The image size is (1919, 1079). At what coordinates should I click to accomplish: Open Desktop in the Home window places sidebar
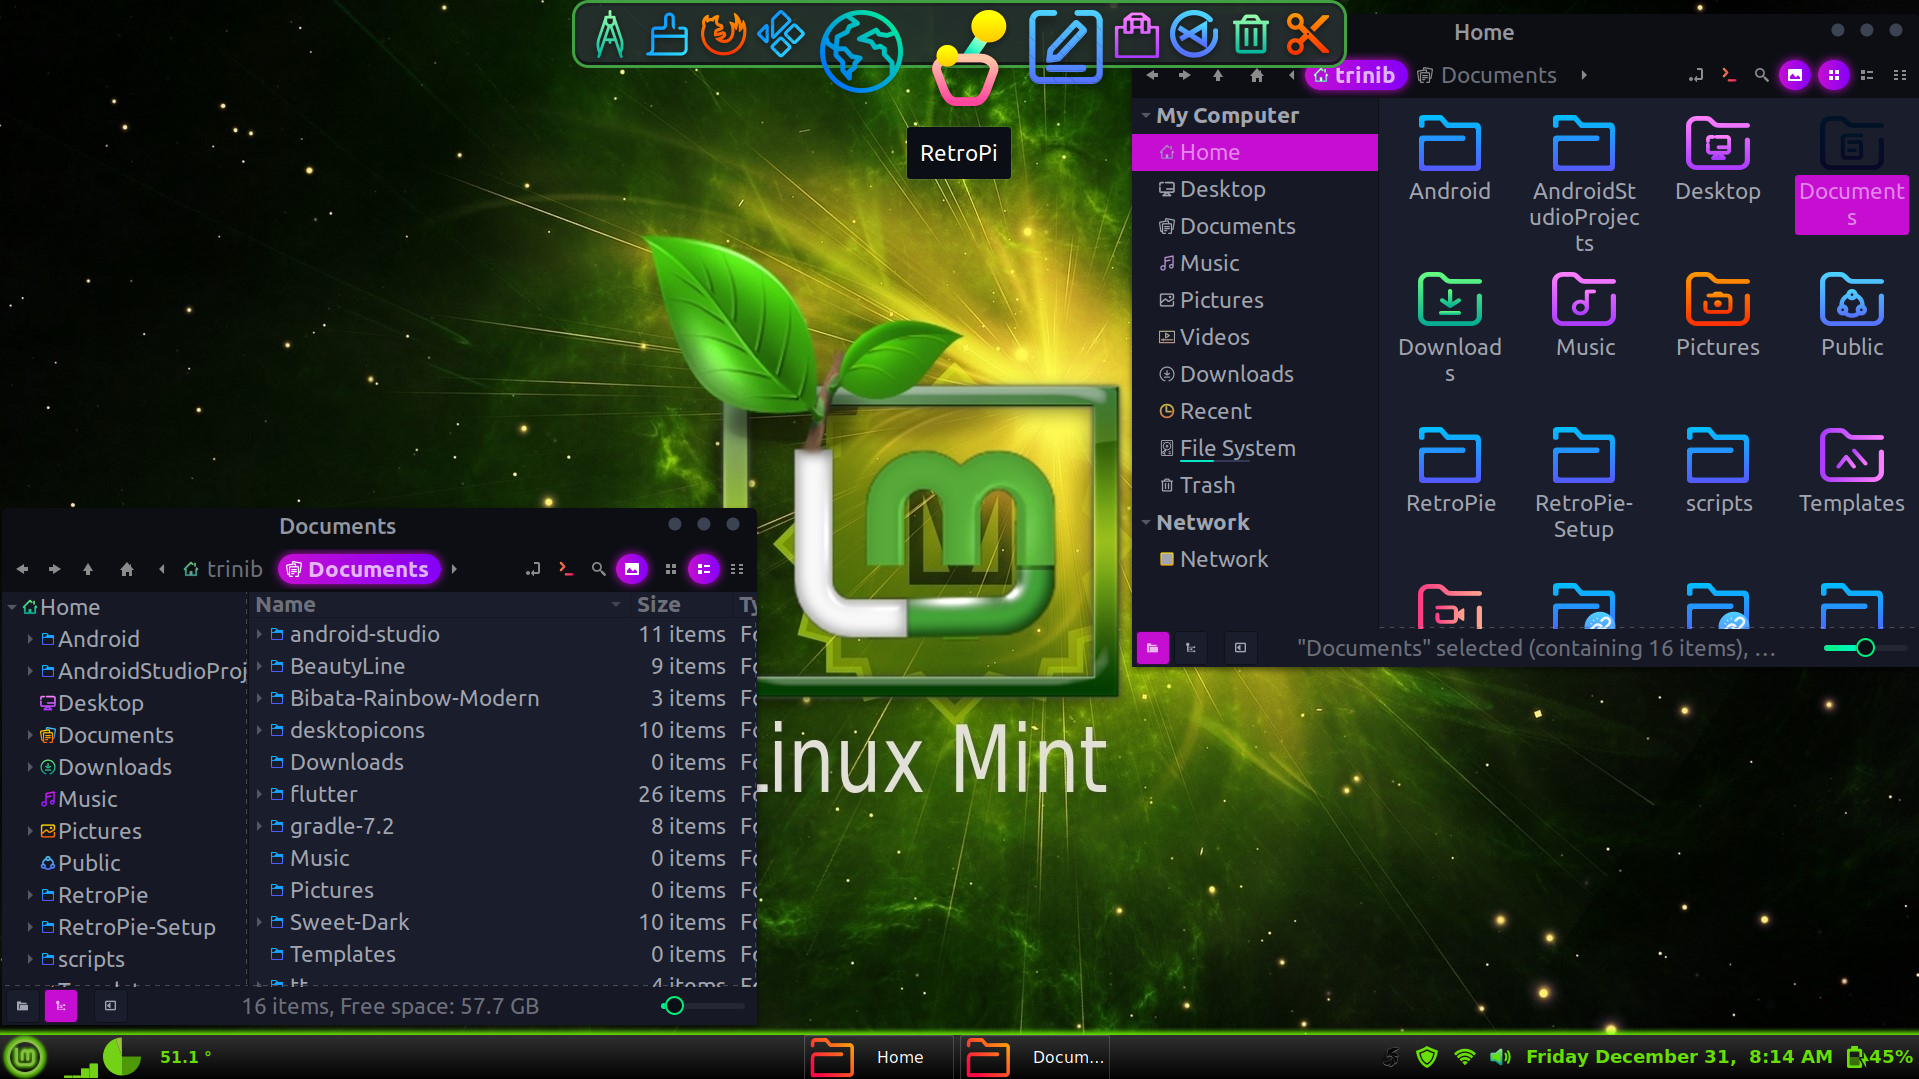(x=1254, y=189)
